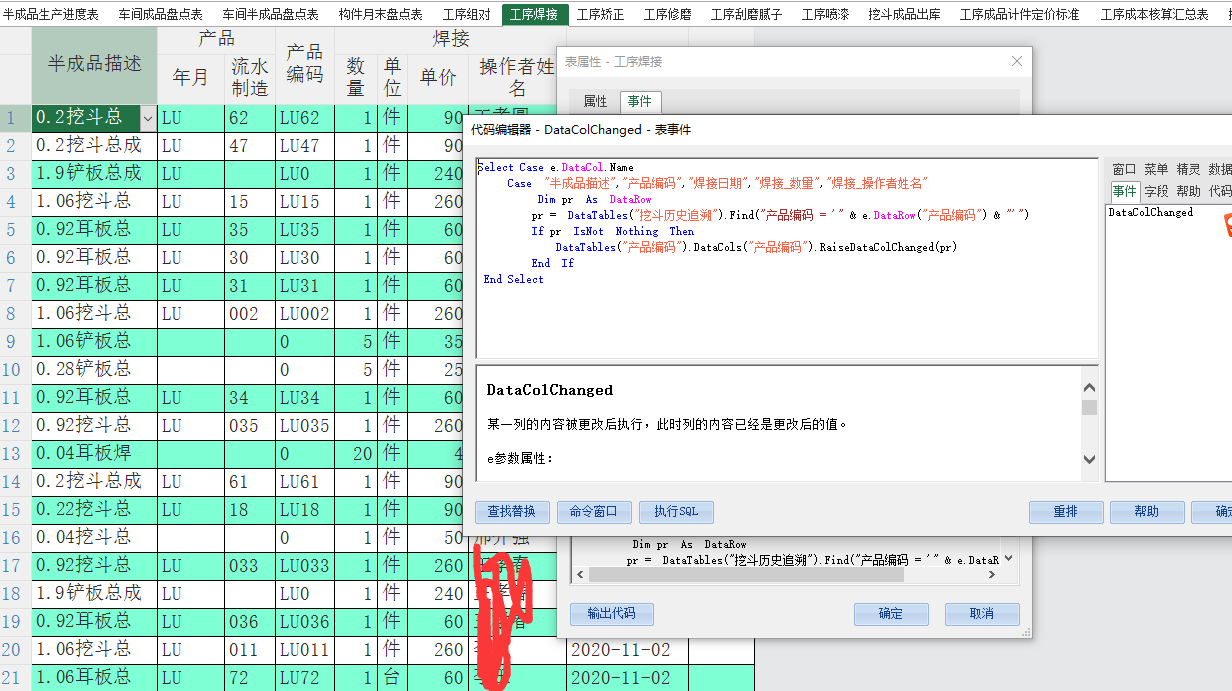Screen dimensions: 1232x691
Task: Open the 窗口 tab in the code editor side panel
Action: (x=1124, y=169)
